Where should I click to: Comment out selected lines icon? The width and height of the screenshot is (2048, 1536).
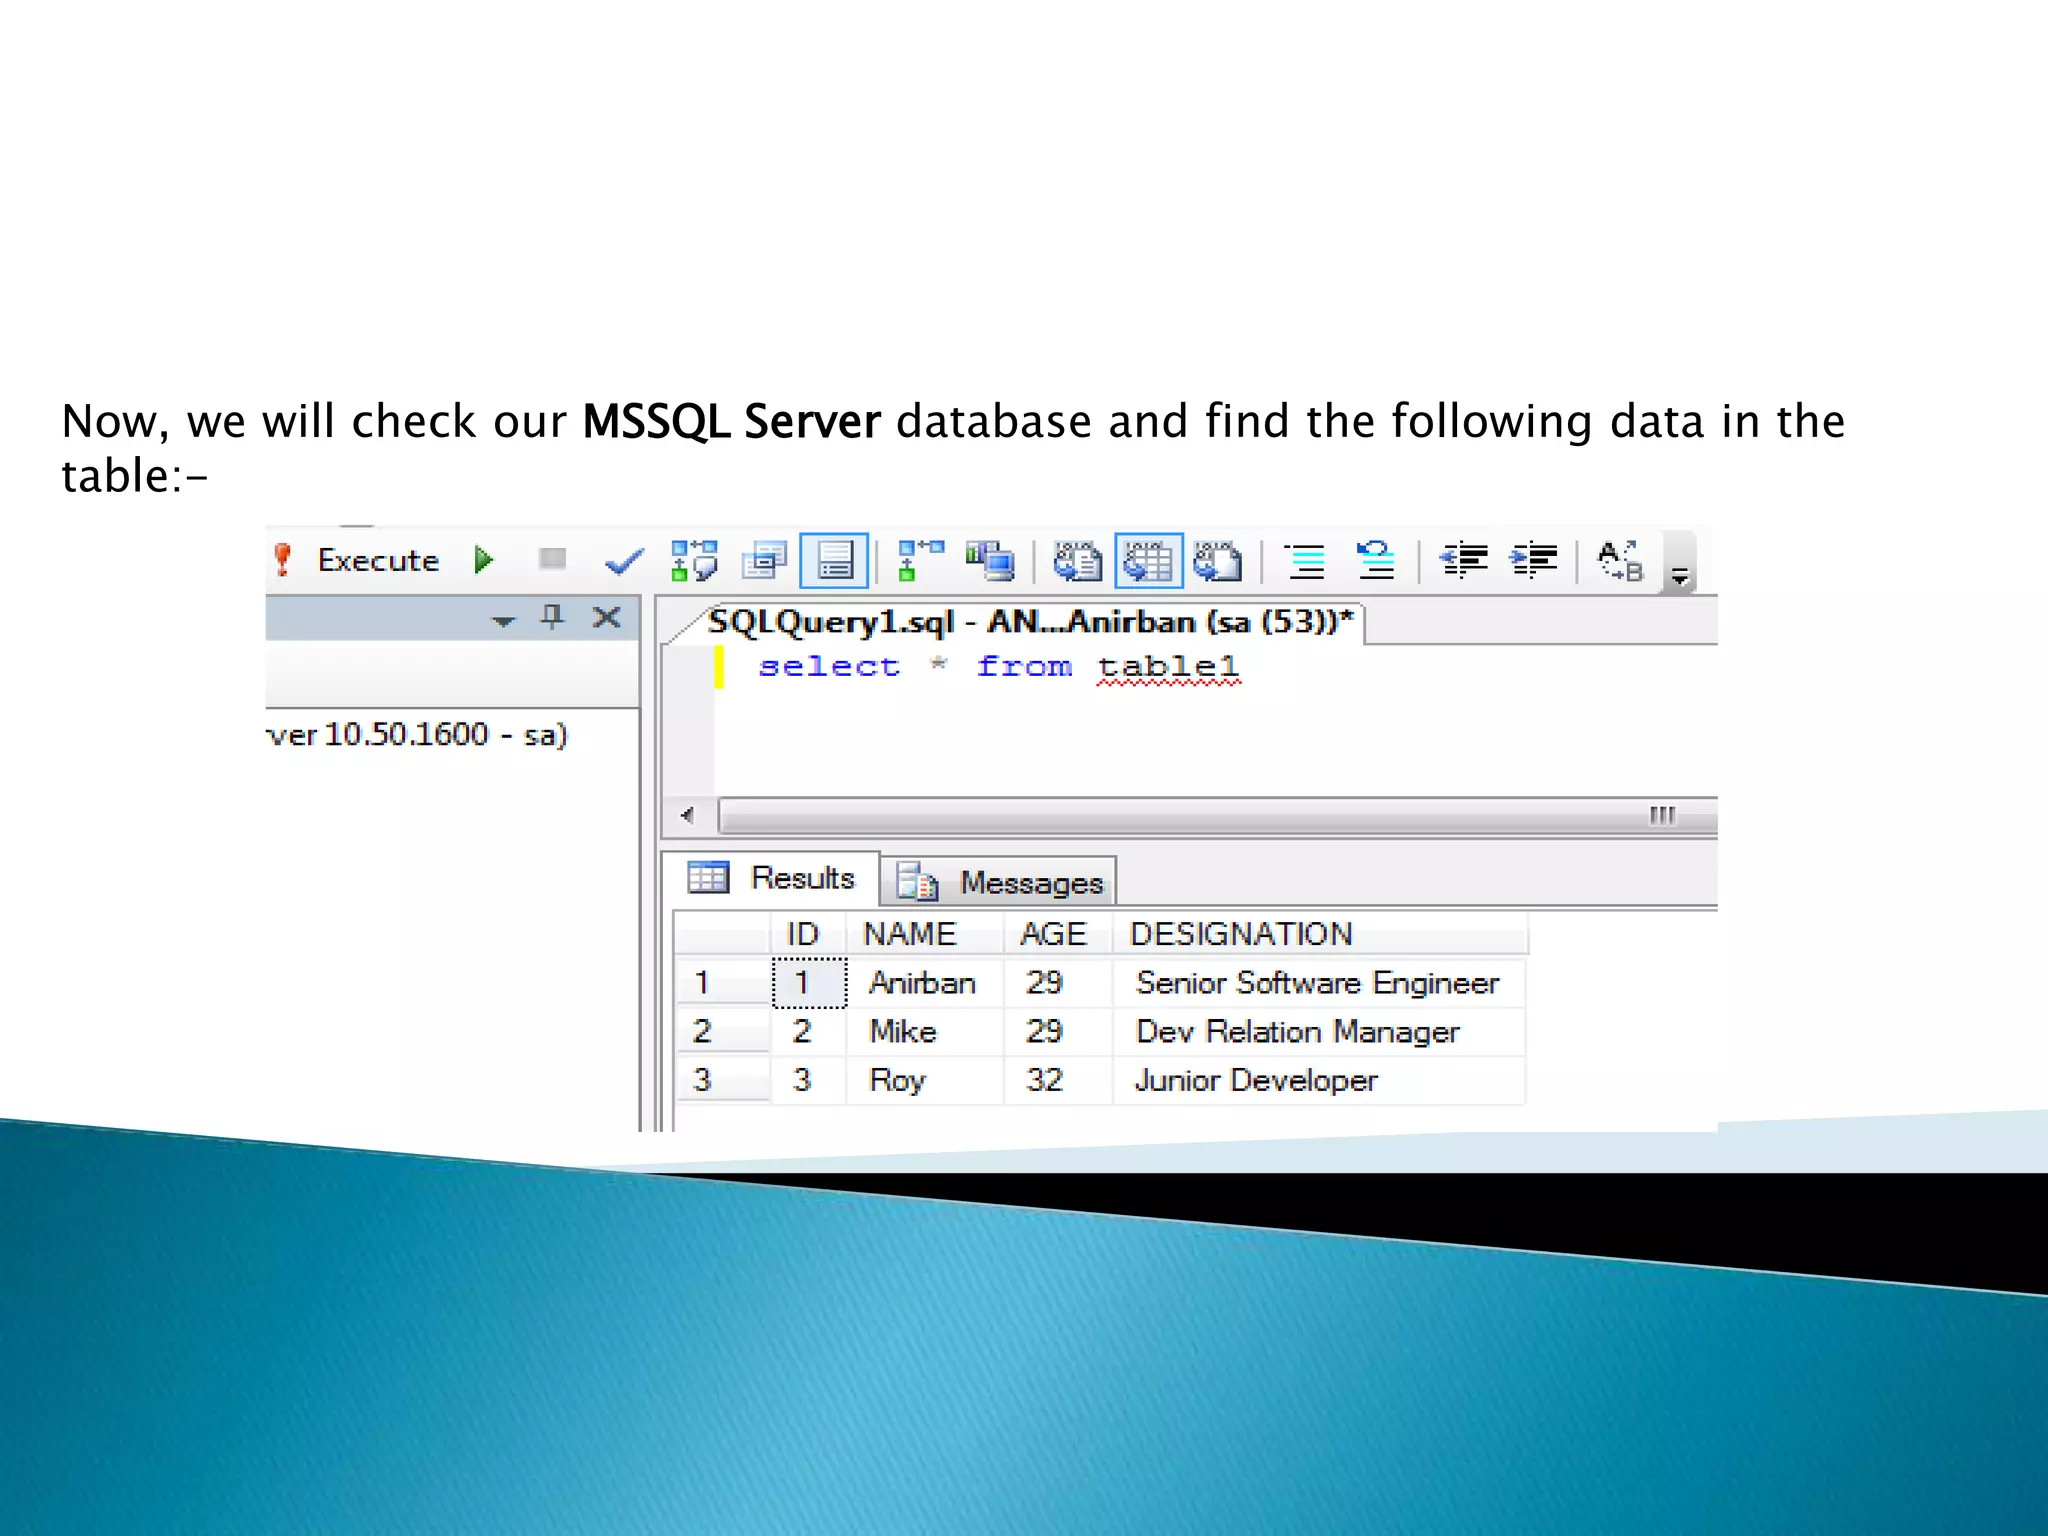[1306, 561]
